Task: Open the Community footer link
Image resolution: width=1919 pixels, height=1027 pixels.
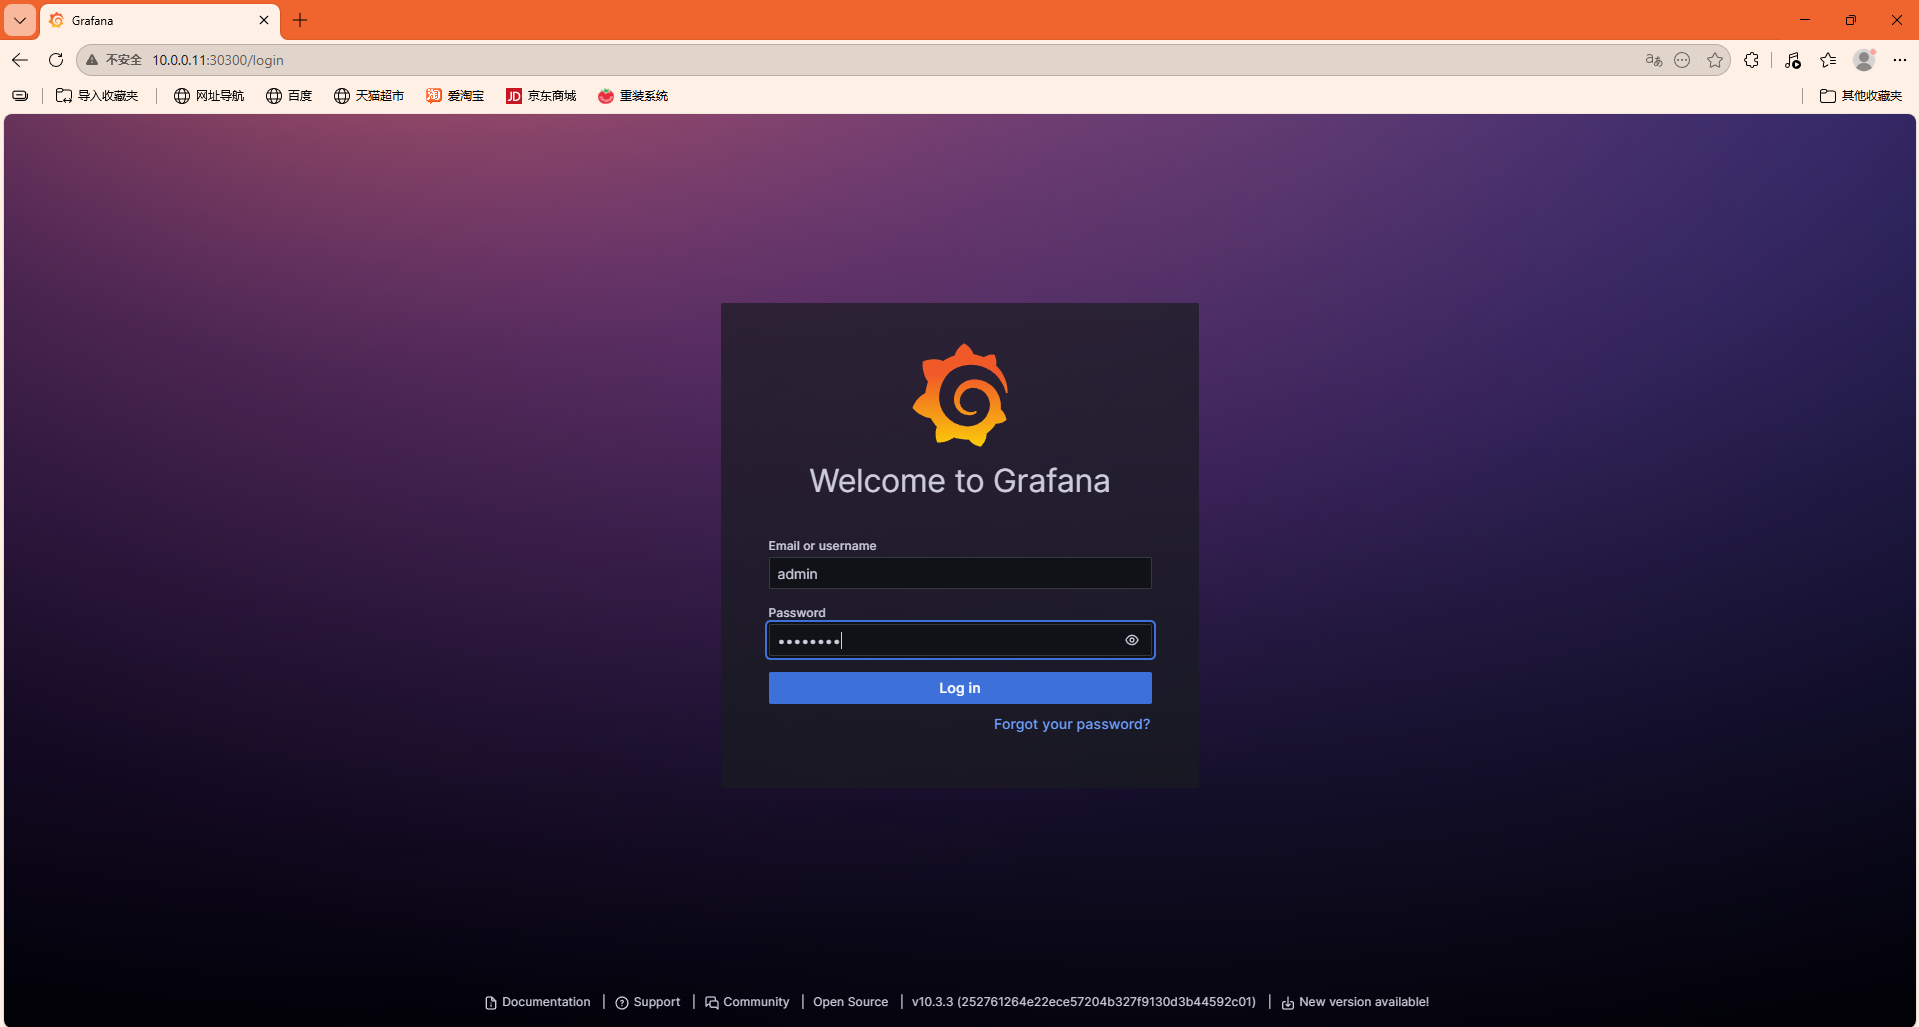Action: pyautogui.click(x=747, y=1002)
